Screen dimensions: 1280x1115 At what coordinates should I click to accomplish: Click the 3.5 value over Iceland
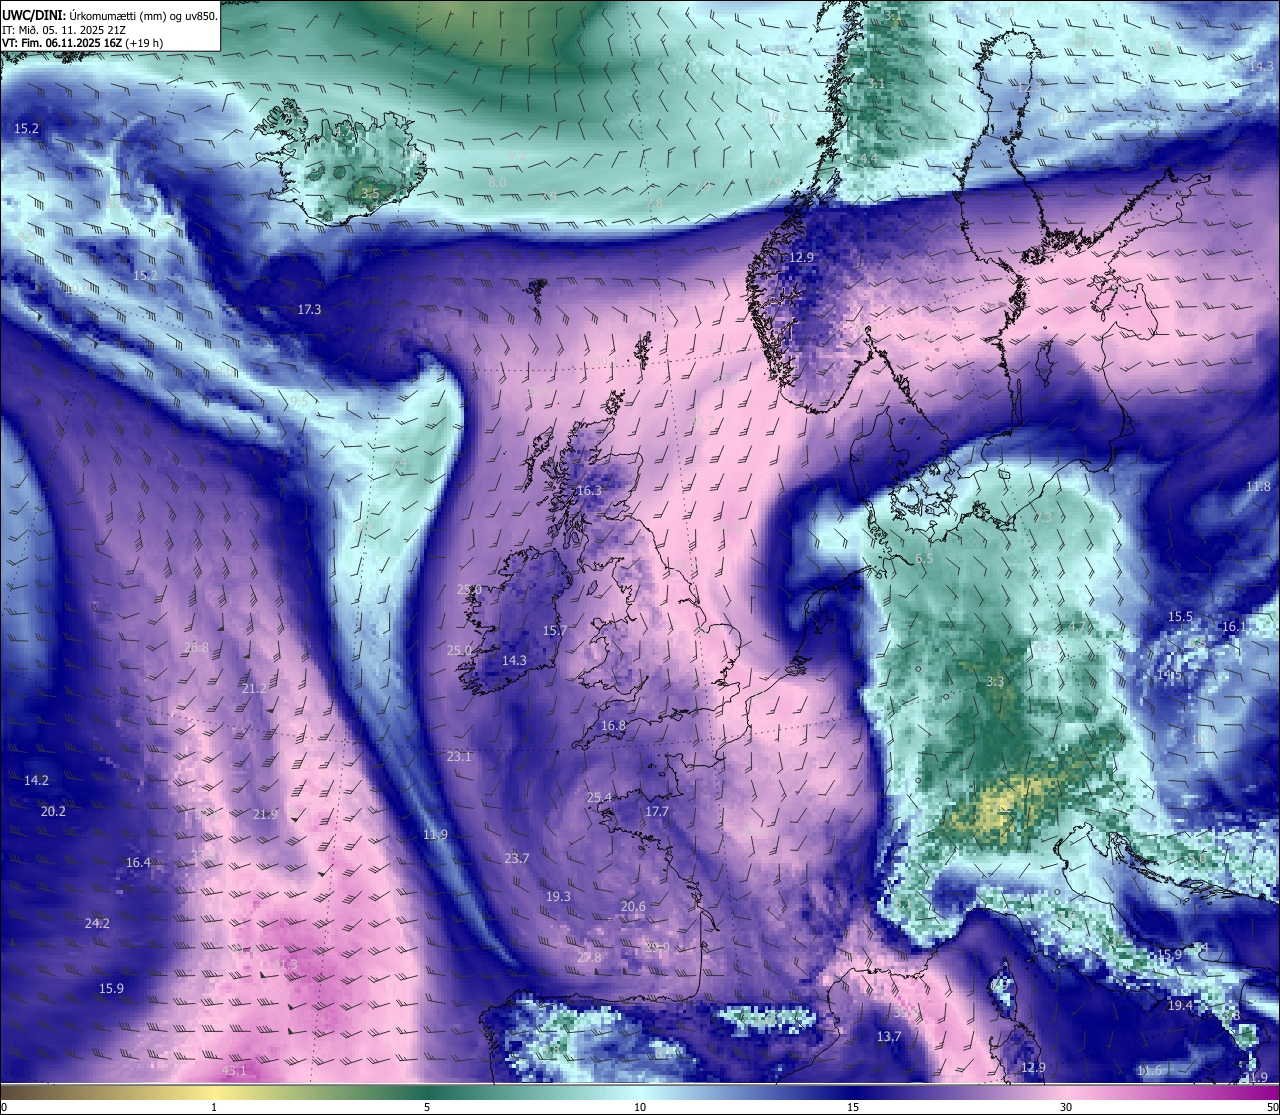pos(370,193)
